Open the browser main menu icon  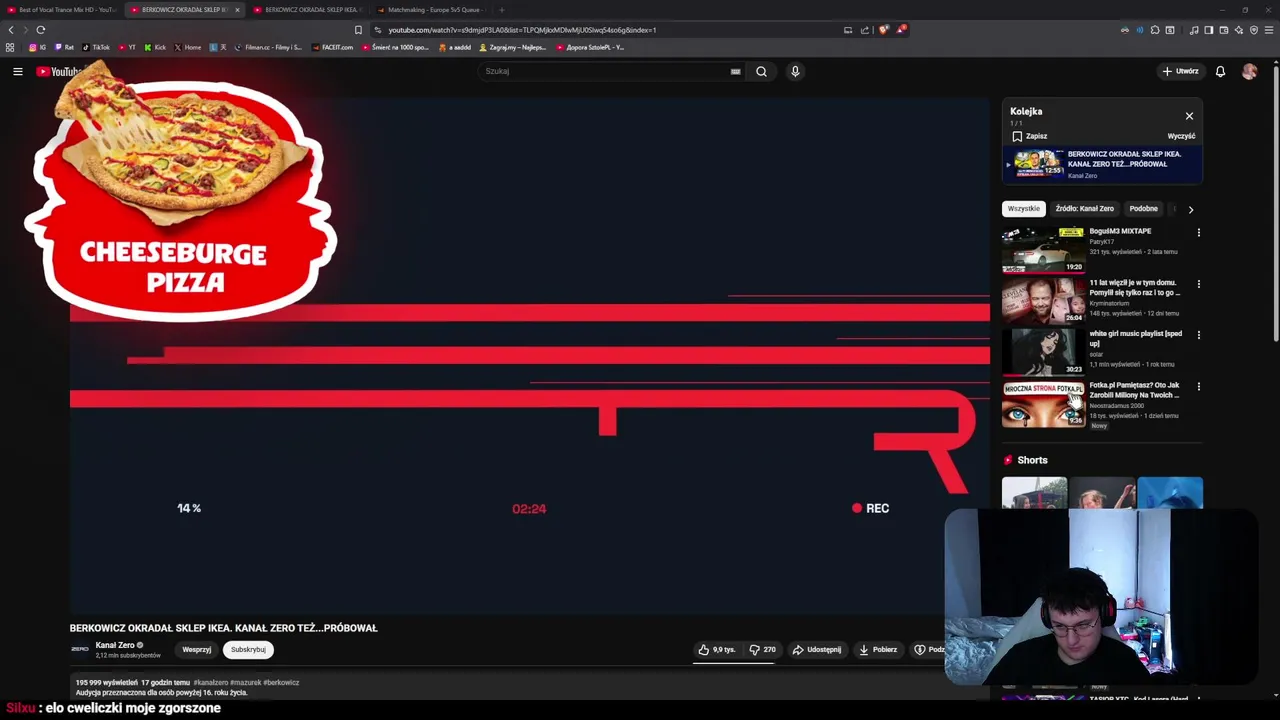(1269, 30)
